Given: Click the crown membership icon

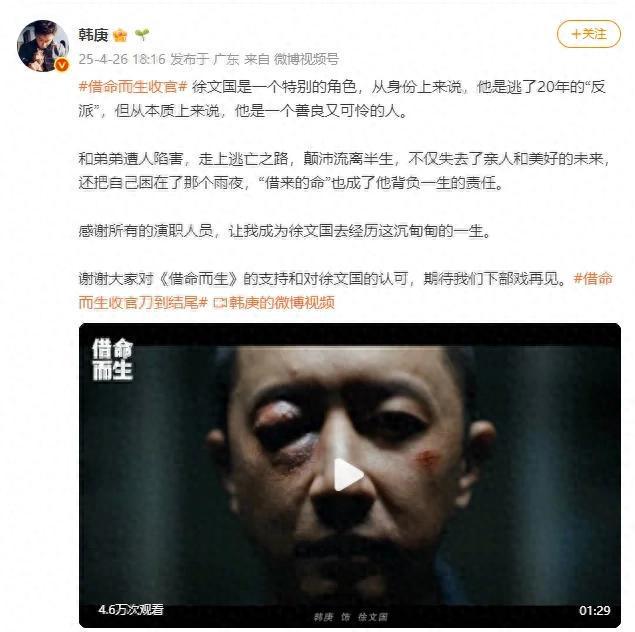Looking at the screenshot, I should click(x=120, y=35).
